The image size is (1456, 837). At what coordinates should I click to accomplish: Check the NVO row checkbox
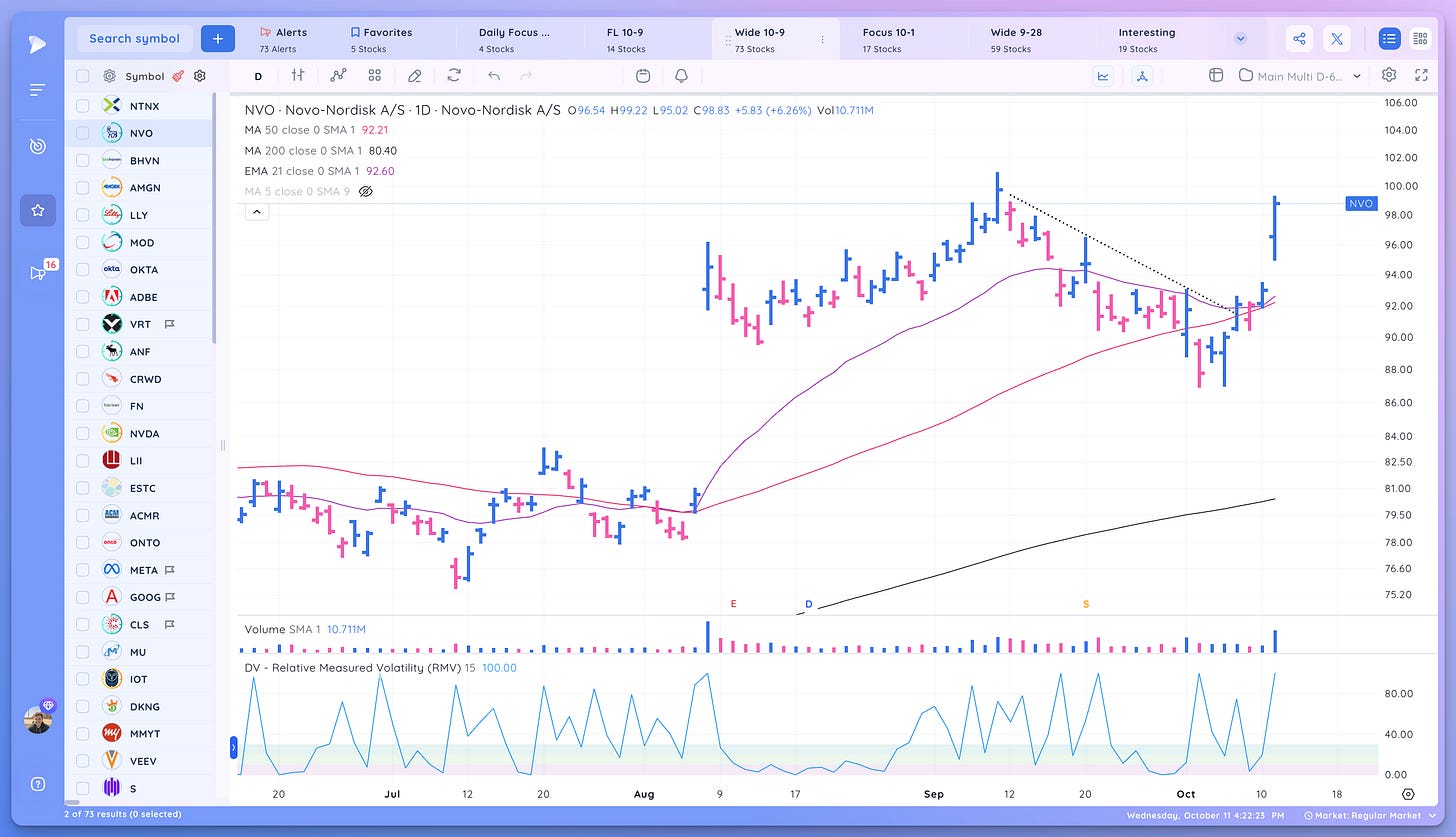click(83, 133)
